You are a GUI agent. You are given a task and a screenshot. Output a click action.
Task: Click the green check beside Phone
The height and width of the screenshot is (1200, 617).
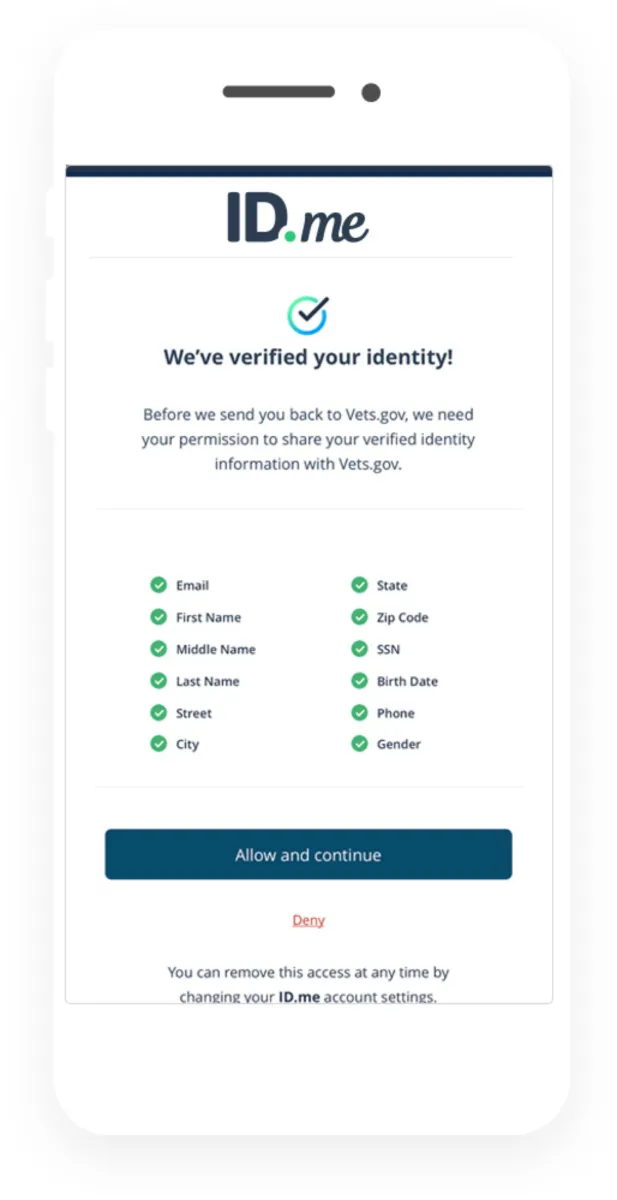pyautogui.click(x=359, y=713)
